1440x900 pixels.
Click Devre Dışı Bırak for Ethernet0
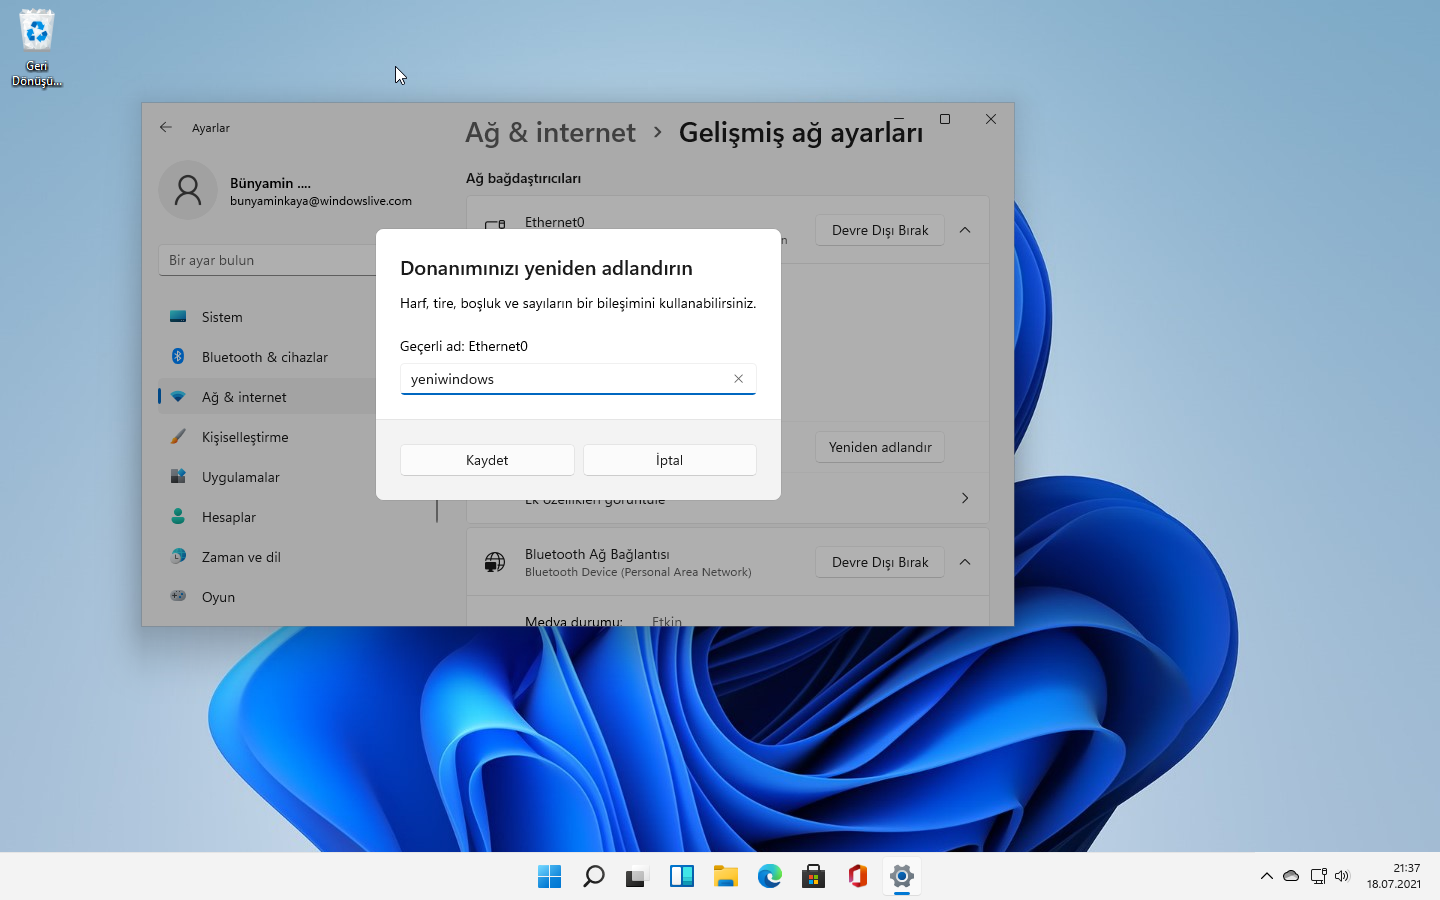[880, 230]
